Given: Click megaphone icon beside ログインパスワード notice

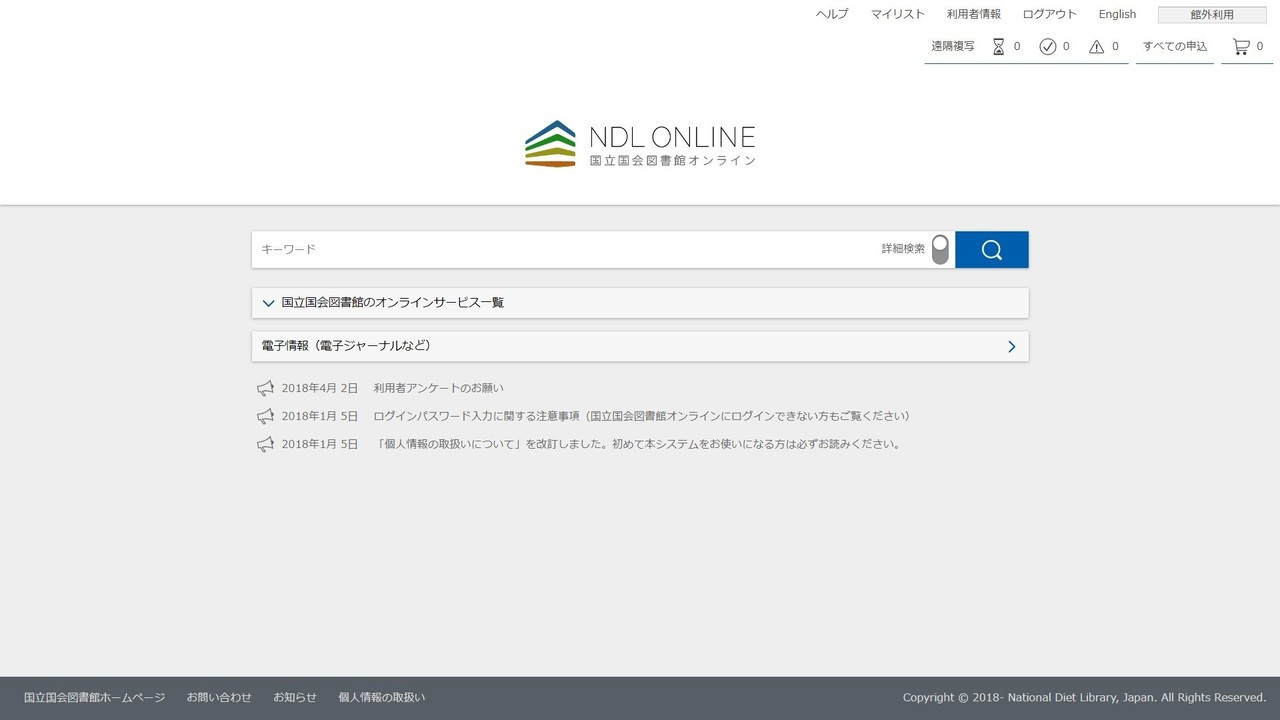Looking at the screenshot, I should click(265, 416).
